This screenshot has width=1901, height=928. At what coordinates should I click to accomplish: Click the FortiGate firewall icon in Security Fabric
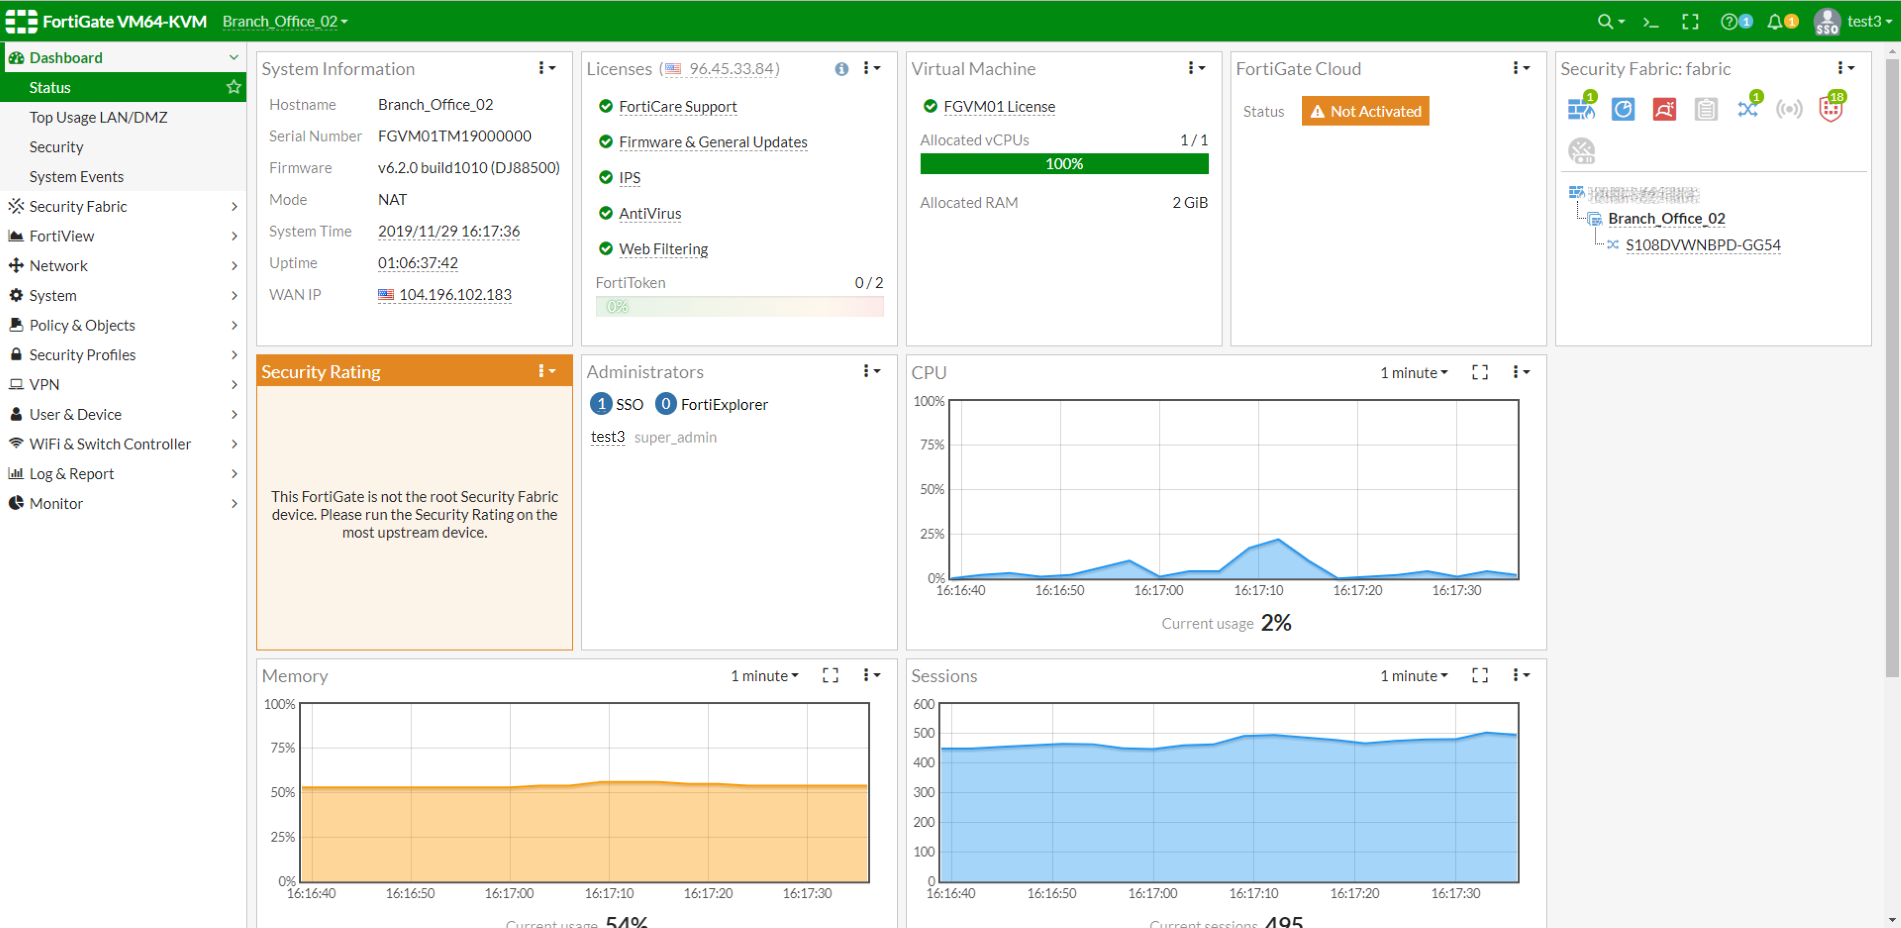[1581, 109]
